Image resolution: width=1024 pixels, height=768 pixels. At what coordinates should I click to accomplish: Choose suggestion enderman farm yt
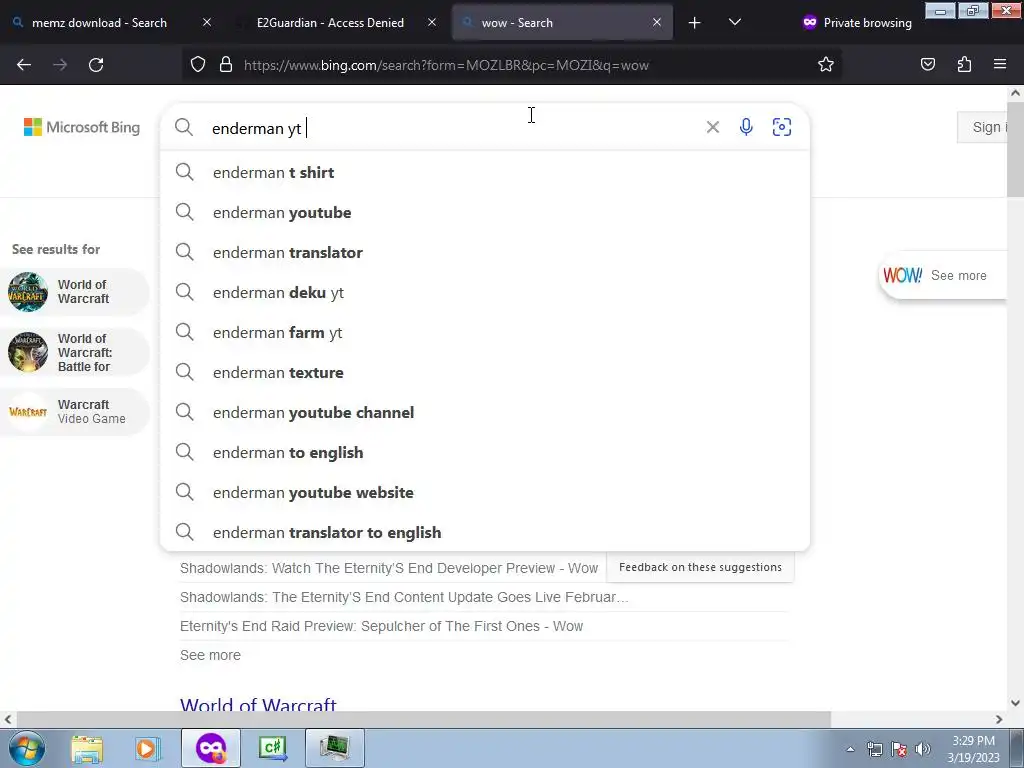(x=485, y=332)
